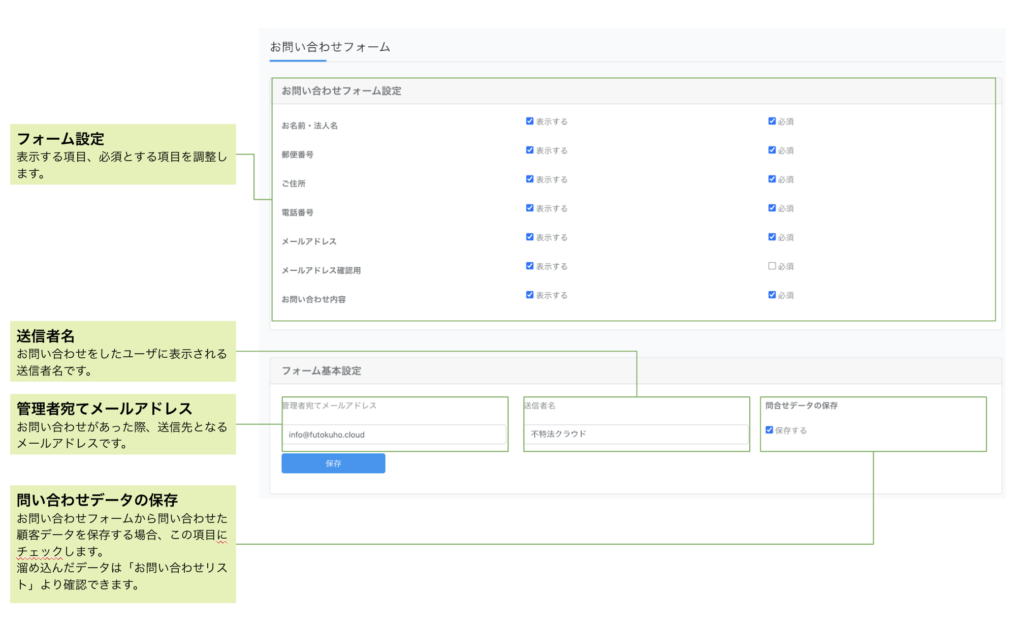The width and height of the screenshot is (1024, 621).
Task: Toggle 必須 checkbox for お名前・法人名
Action: [772, 121]
